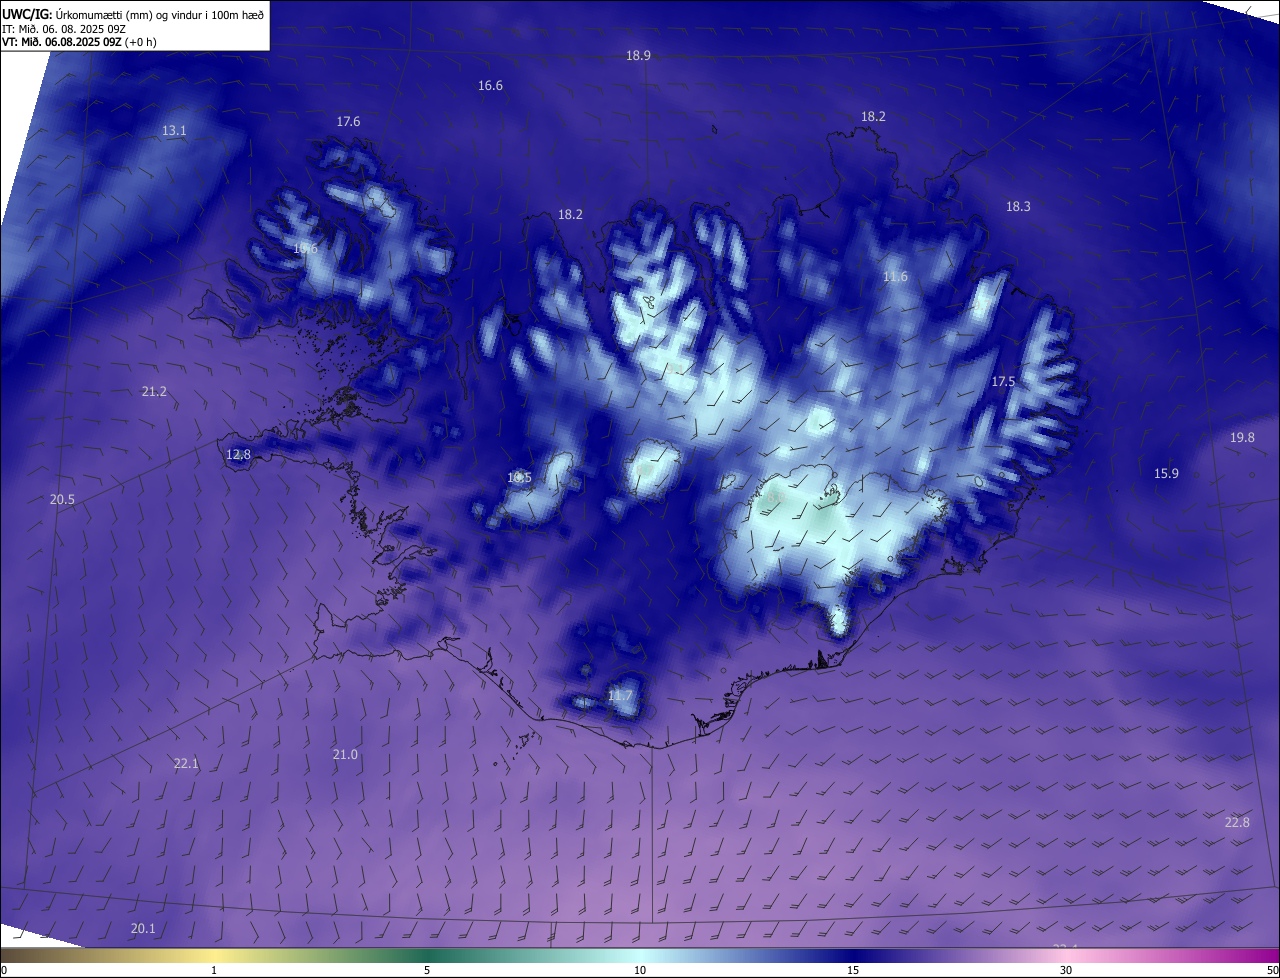Click the color scale label 5
The height and width of the screenshot is (978, 1280).
tap(427, 970)
